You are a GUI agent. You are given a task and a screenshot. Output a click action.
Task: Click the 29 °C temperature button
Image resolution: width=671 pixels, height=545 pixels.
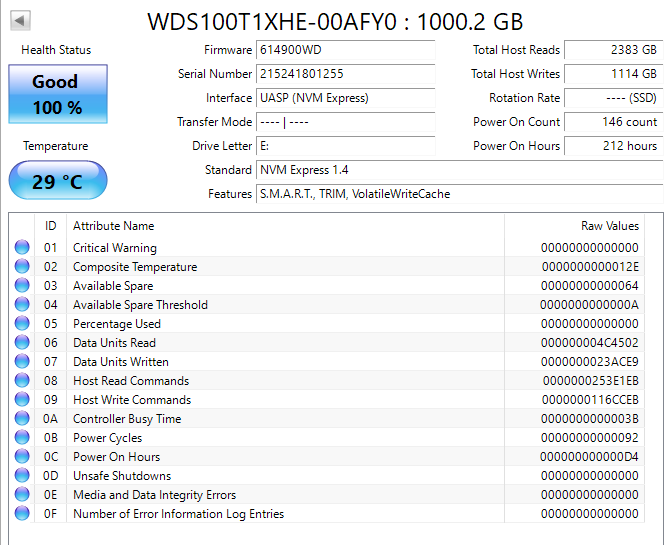click(x=56, y=181)
